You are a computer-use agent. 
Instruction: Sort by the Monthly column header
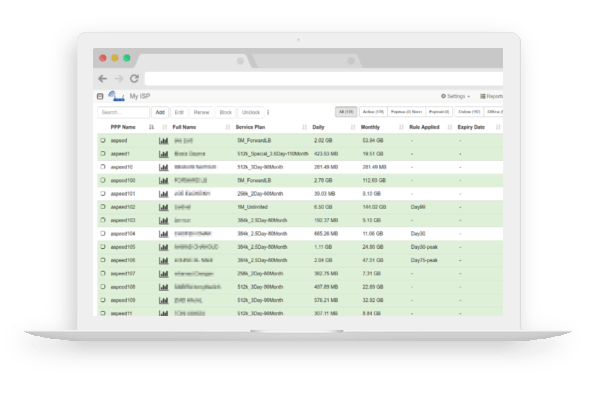pos(370,127)
